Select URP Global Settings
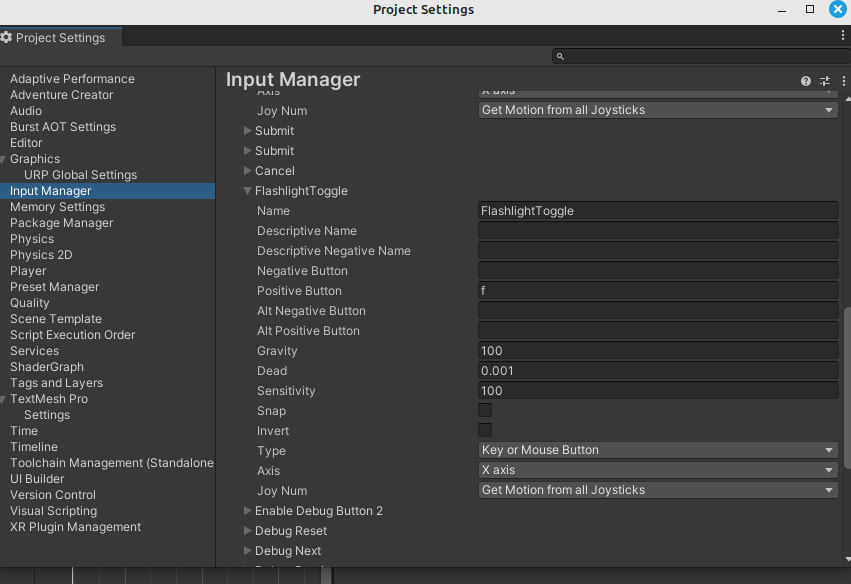This screenshot has width=851, height=584. tap(80, 175)
